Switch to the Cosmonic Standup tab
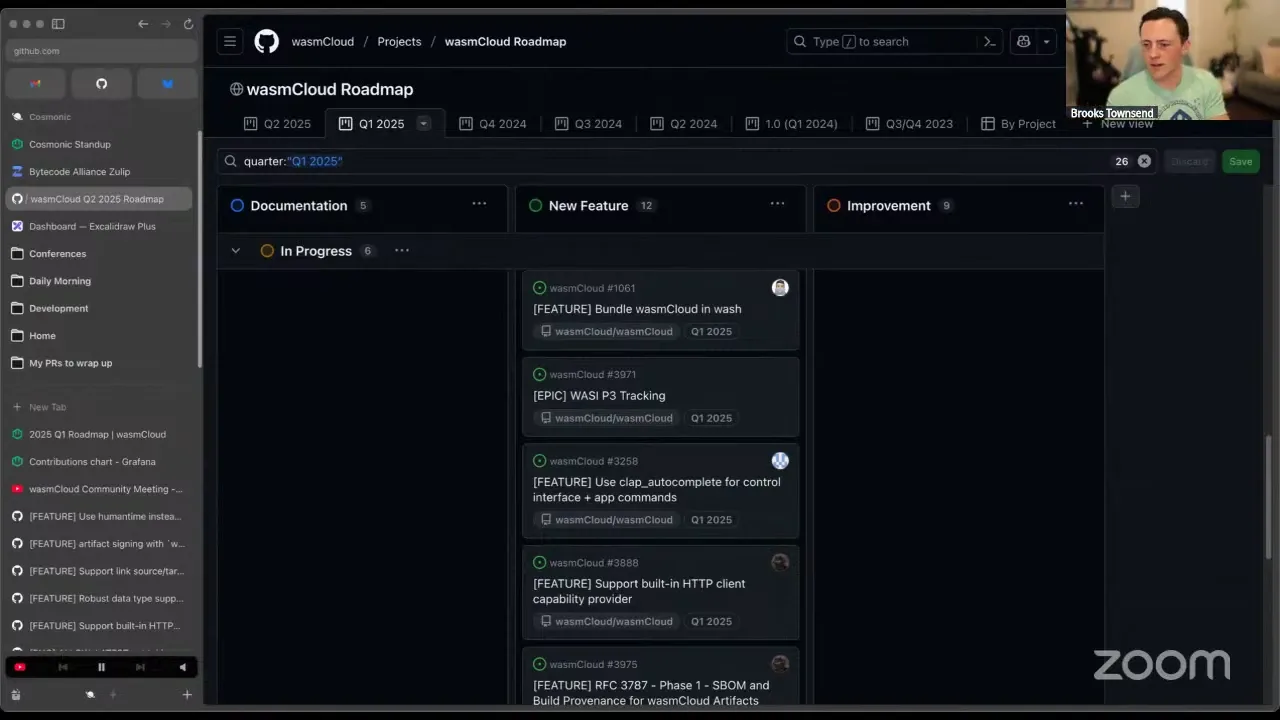The image size is (1280, 720). [x=99, y=144]
